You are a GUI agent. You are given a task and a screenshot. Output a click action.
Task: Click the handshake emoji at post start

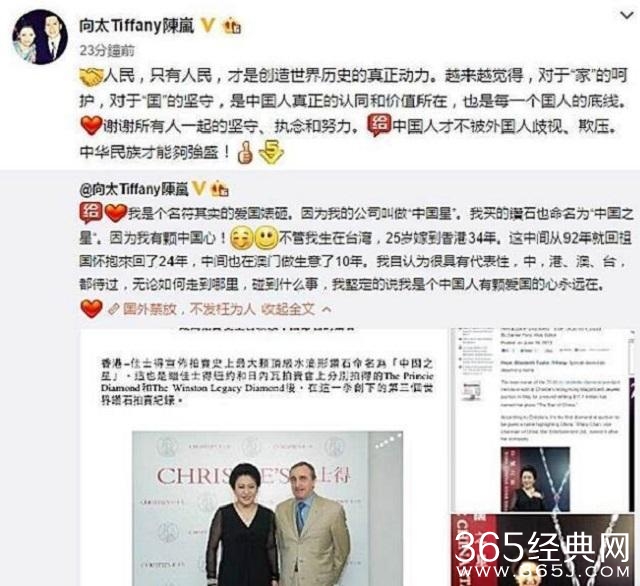tap(91, 77)
